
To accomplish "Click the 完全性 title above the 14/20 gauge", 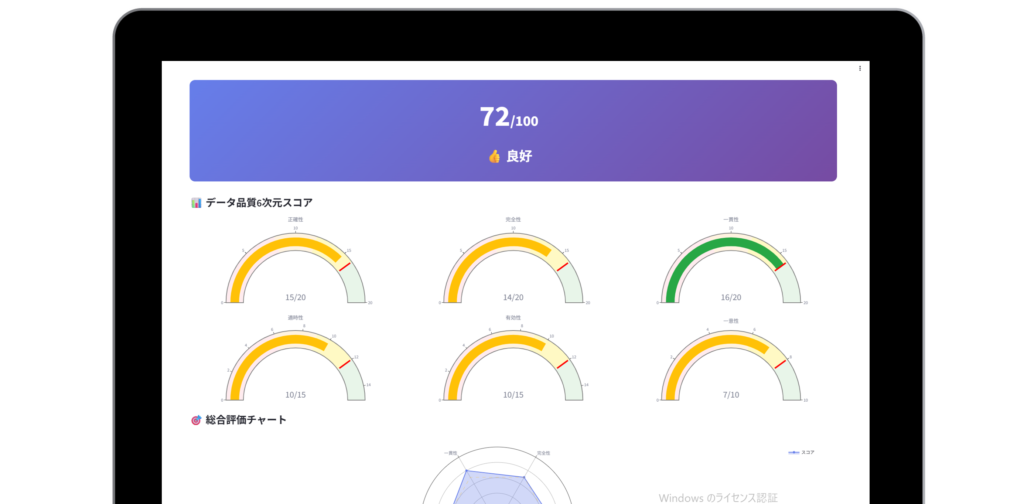I will pyautogui.click(x=513, y=219).
